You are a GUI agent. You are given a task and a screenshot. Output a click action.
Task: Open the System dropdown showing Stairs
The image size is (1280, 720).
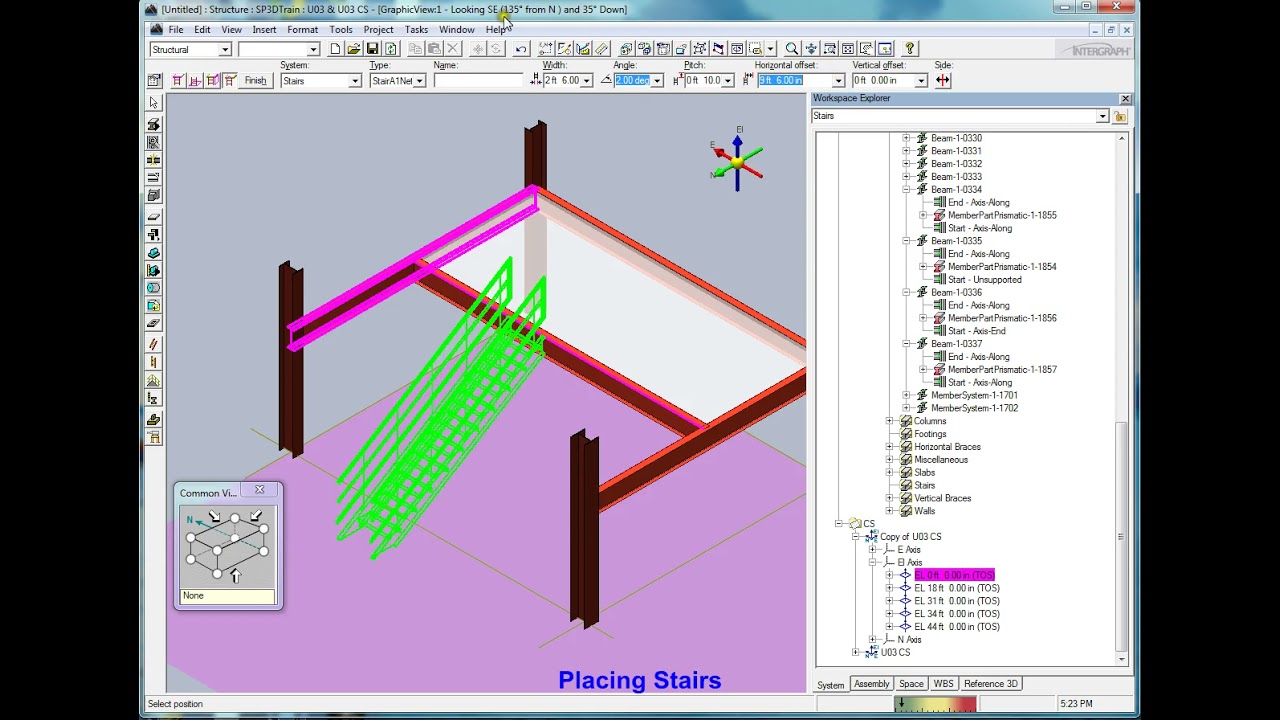(354, 81)
